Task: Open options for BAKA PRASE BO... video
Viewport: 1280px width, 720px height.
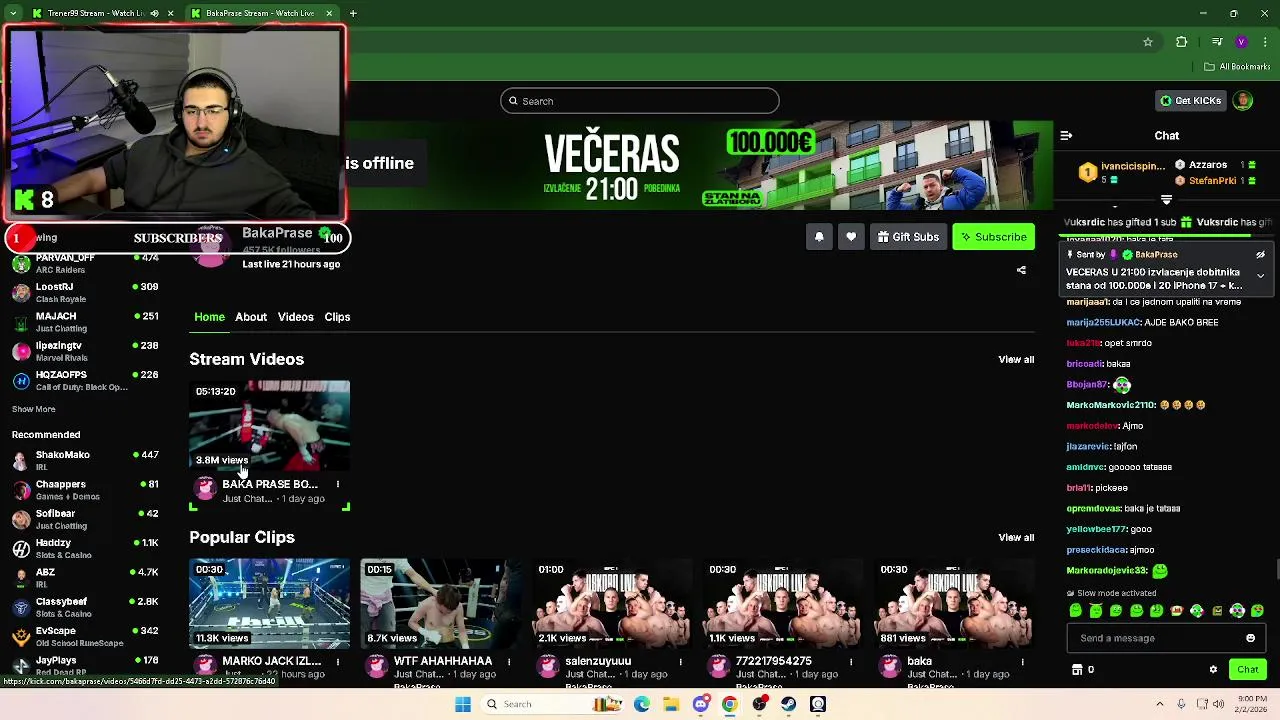Action: [338, 485]
